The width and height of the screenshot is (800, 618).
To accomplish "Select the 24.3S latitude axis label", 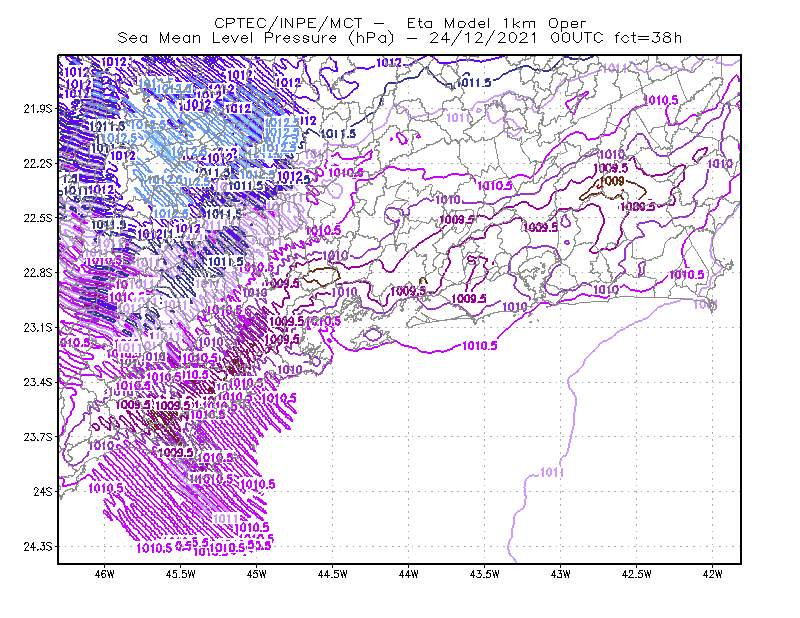I will point(38,547).
